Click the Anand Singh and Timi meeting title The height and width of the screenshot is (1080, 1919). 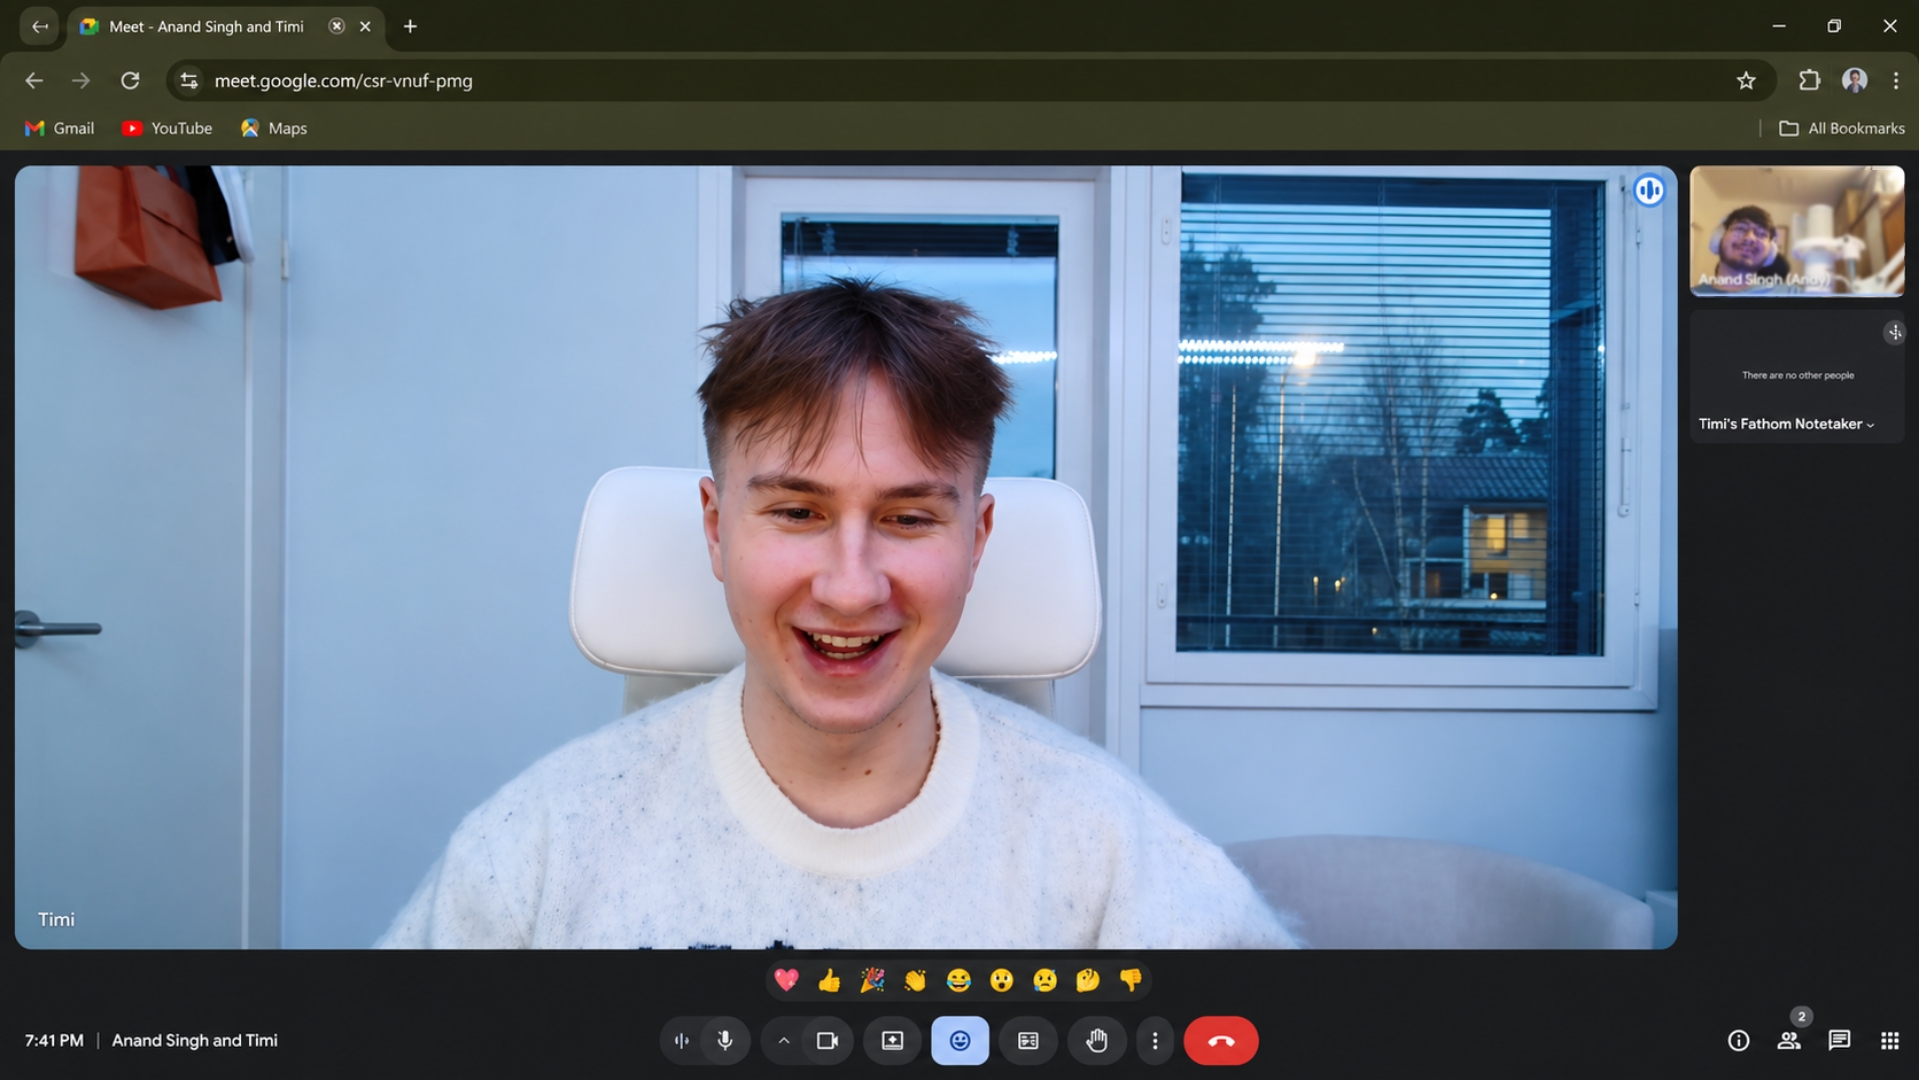[x=195, y=1040]
